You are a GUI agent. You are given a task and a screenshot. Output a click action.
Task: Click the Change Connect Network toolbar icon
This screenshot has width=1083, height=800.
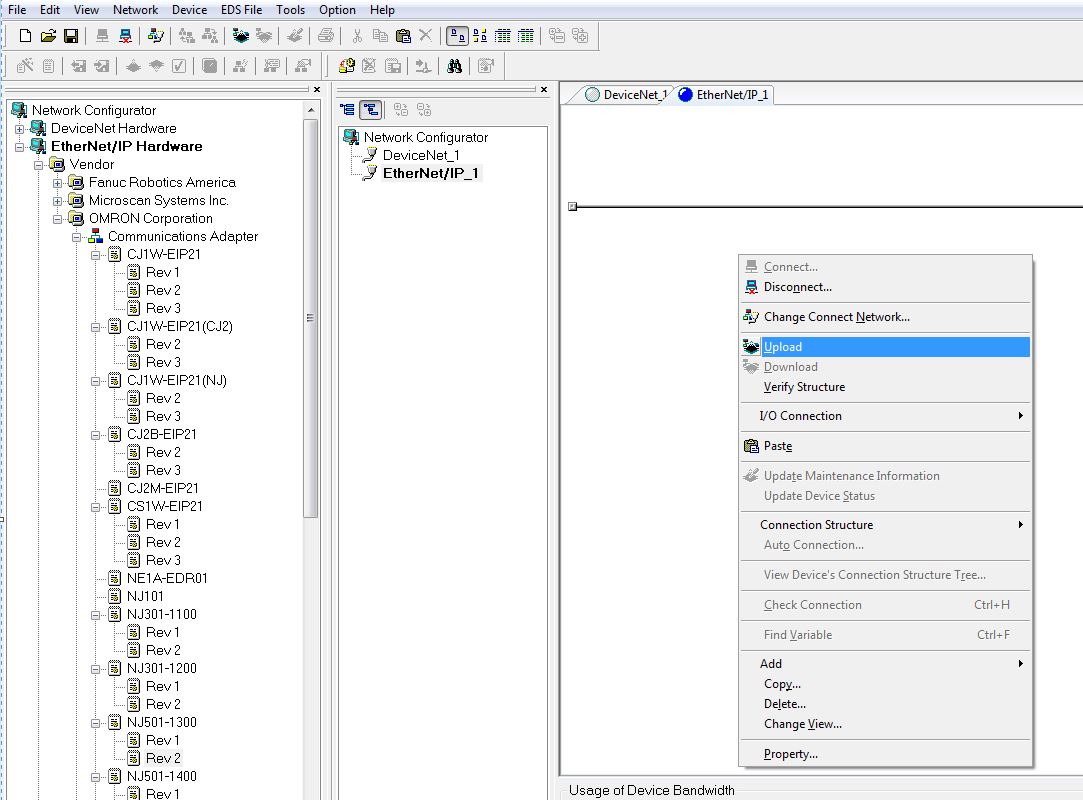(x=156, y=36)
